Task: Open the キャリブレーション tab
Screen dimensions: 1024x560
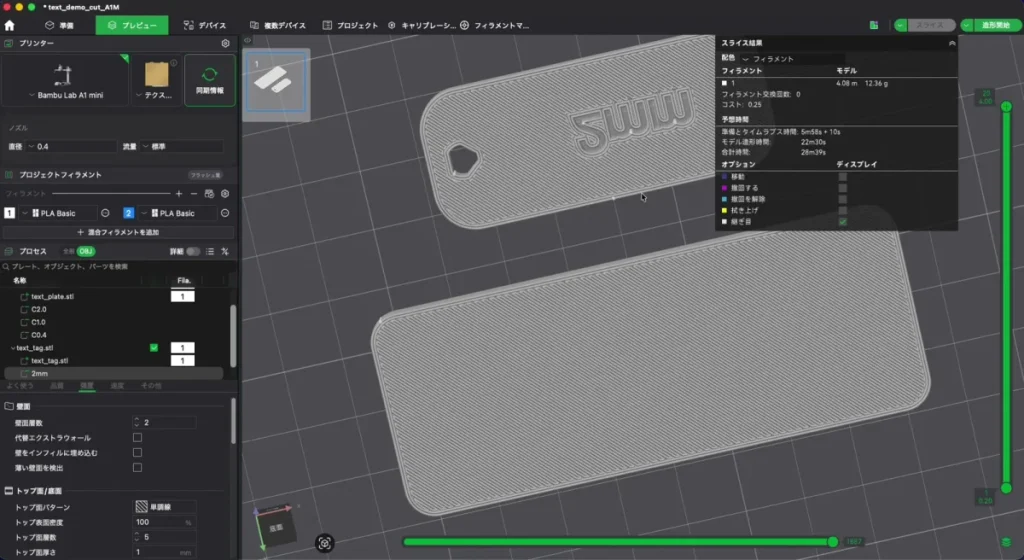Action: [x=422, y=25]
